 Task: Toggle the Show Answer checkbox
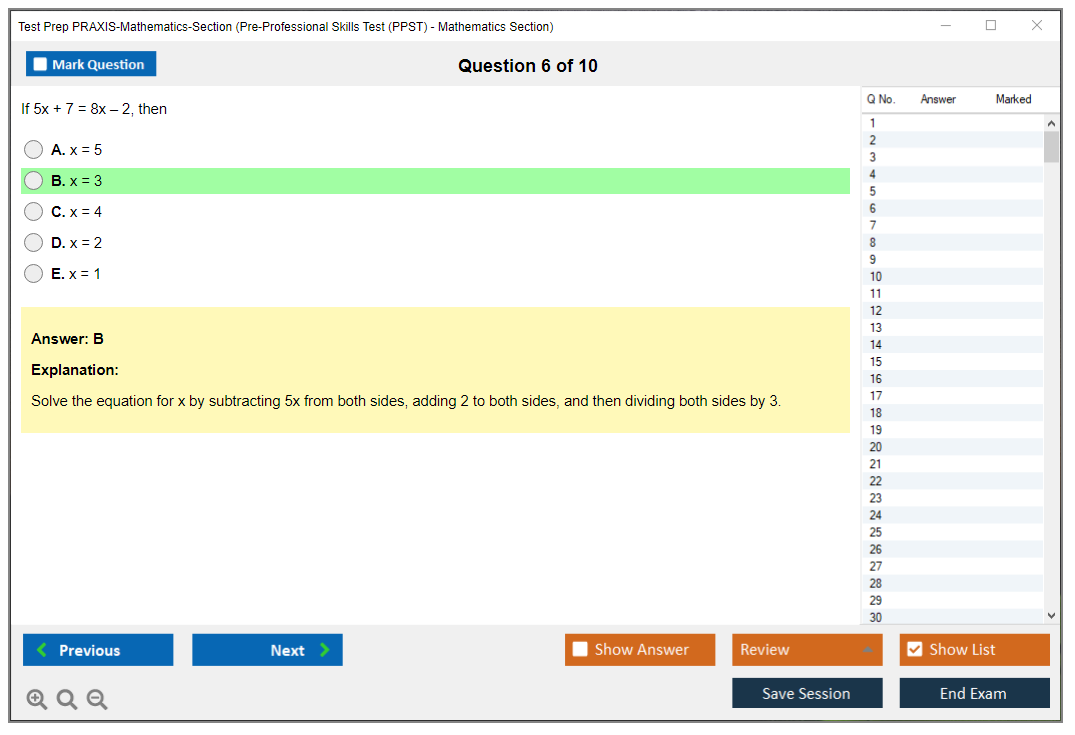(580, 650)
